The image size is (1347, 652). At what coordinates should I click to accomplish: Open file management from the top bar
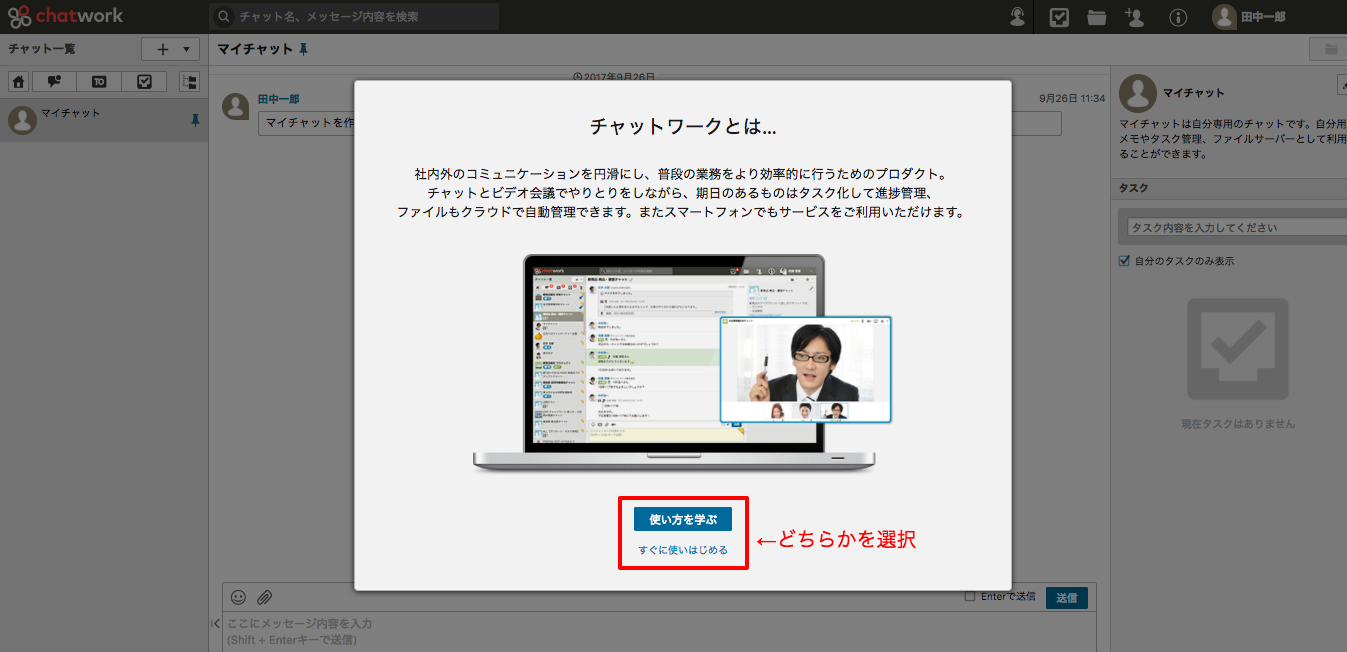(x=1096, y=17)
